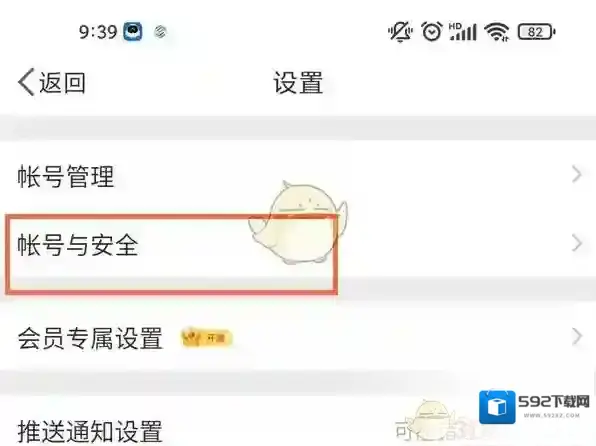Image resolution: width=596 pixels, height=446 pixels.
Task: Tap the 返回 back text
Action: pyautogui.click(x=62, y=83)
